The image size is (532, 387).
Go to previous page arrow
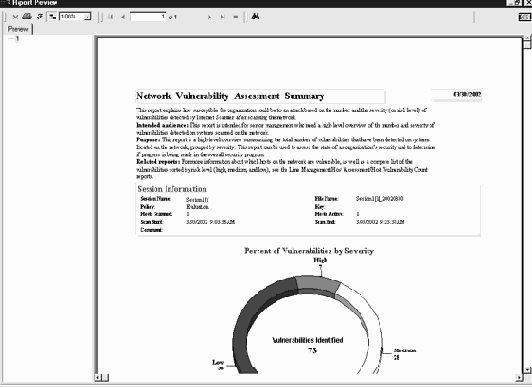point(123,17)
